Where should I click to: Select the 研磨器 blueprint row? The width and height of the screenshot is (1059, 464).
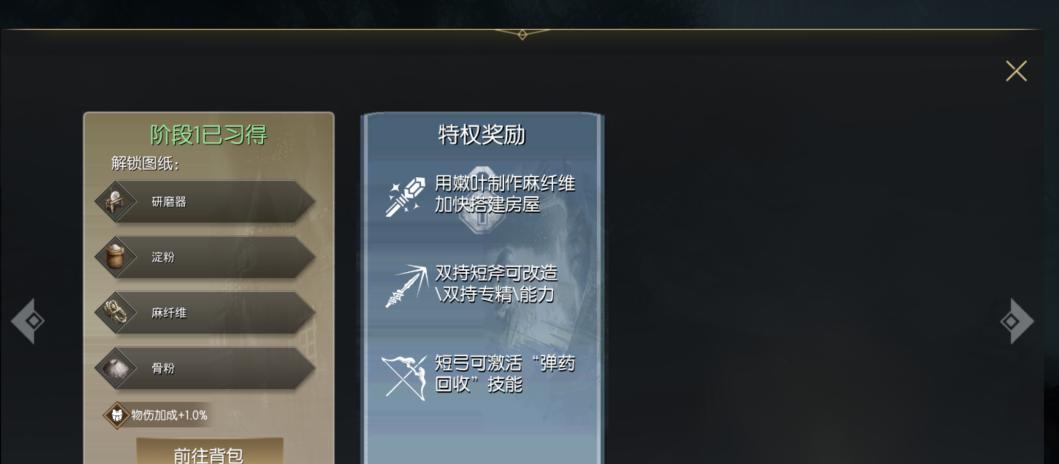[205, 201]
